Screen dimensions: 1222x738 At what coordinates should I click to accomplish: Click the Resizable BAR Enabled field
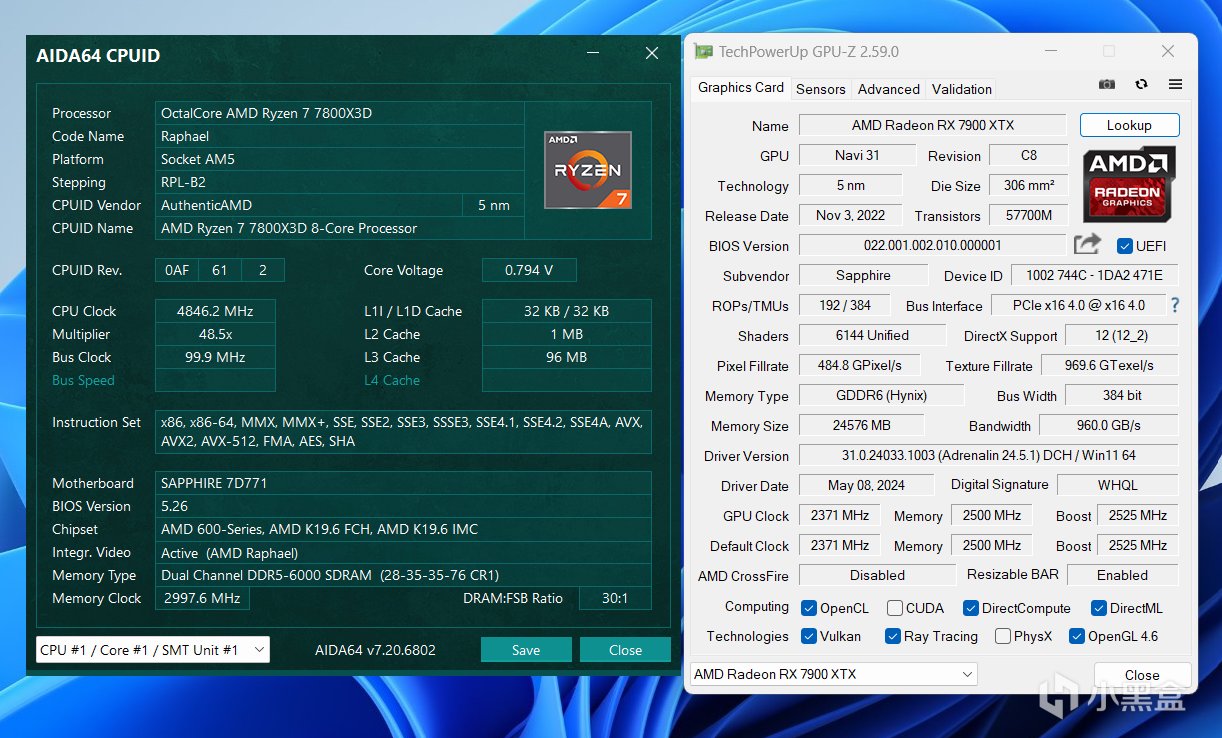1122,575
